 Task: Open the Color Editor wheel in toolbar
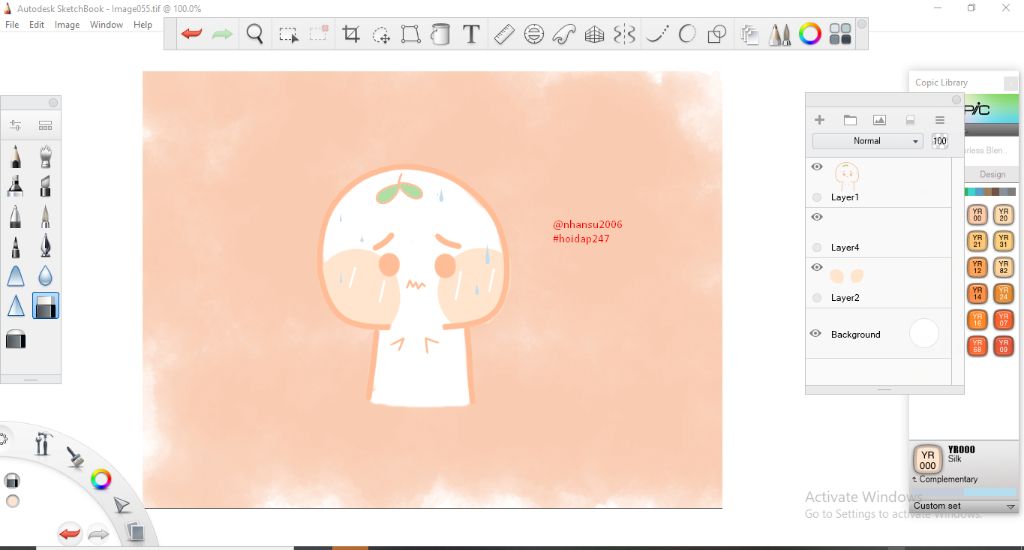pos(810,34)
